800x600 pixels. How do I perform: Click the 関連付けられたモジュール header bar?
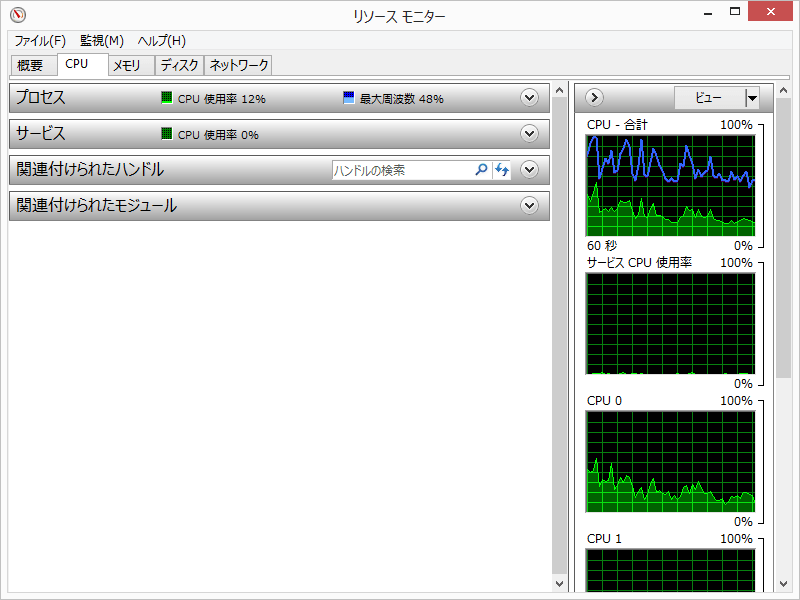pos(279,206)
